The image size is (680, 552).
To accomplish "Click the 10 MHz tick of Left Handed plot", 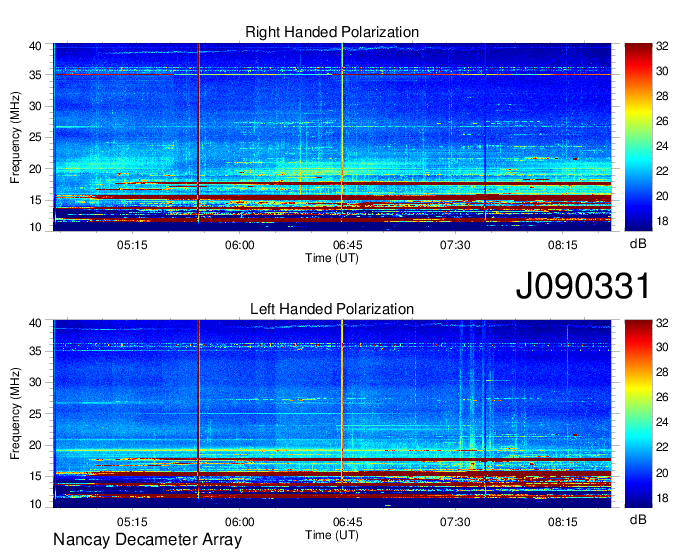I will [36, 504].
